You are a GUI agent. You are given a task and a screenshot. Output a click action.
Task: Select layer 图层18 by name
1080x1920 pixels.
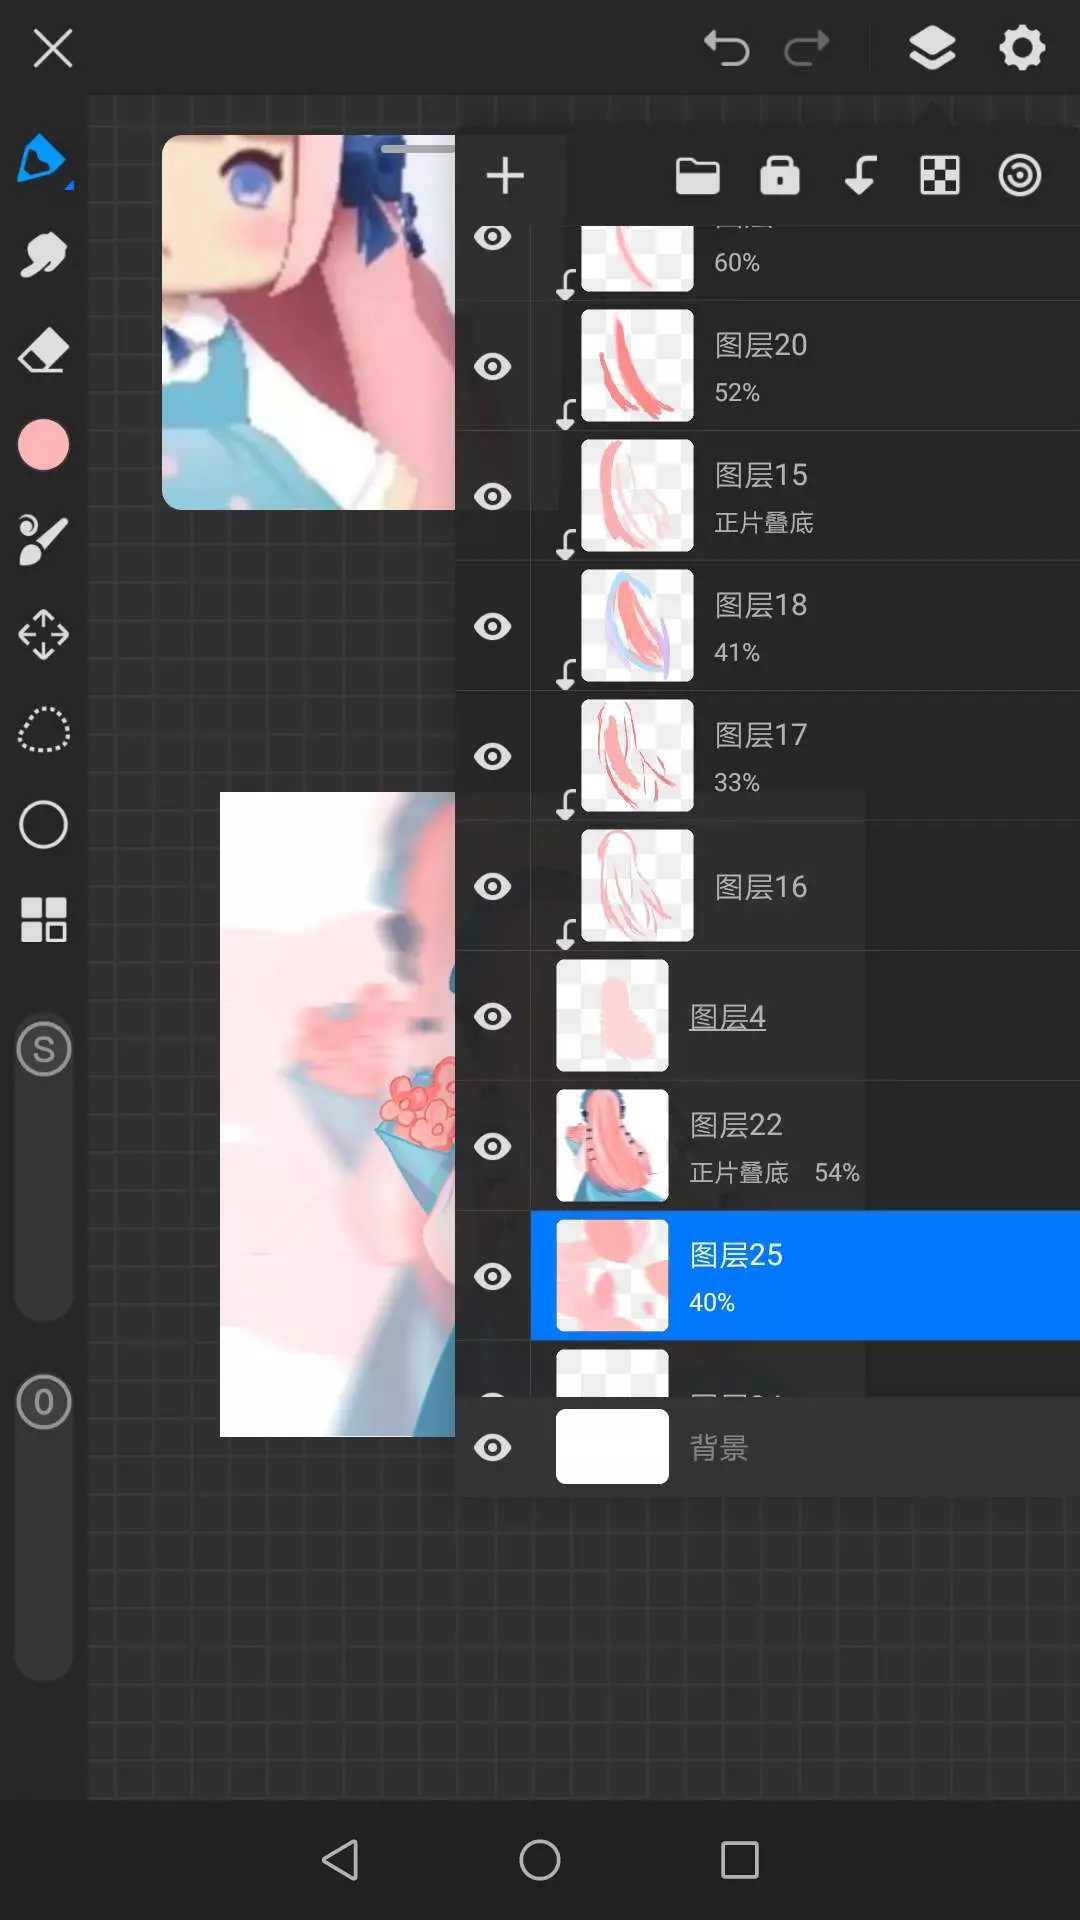761,605
